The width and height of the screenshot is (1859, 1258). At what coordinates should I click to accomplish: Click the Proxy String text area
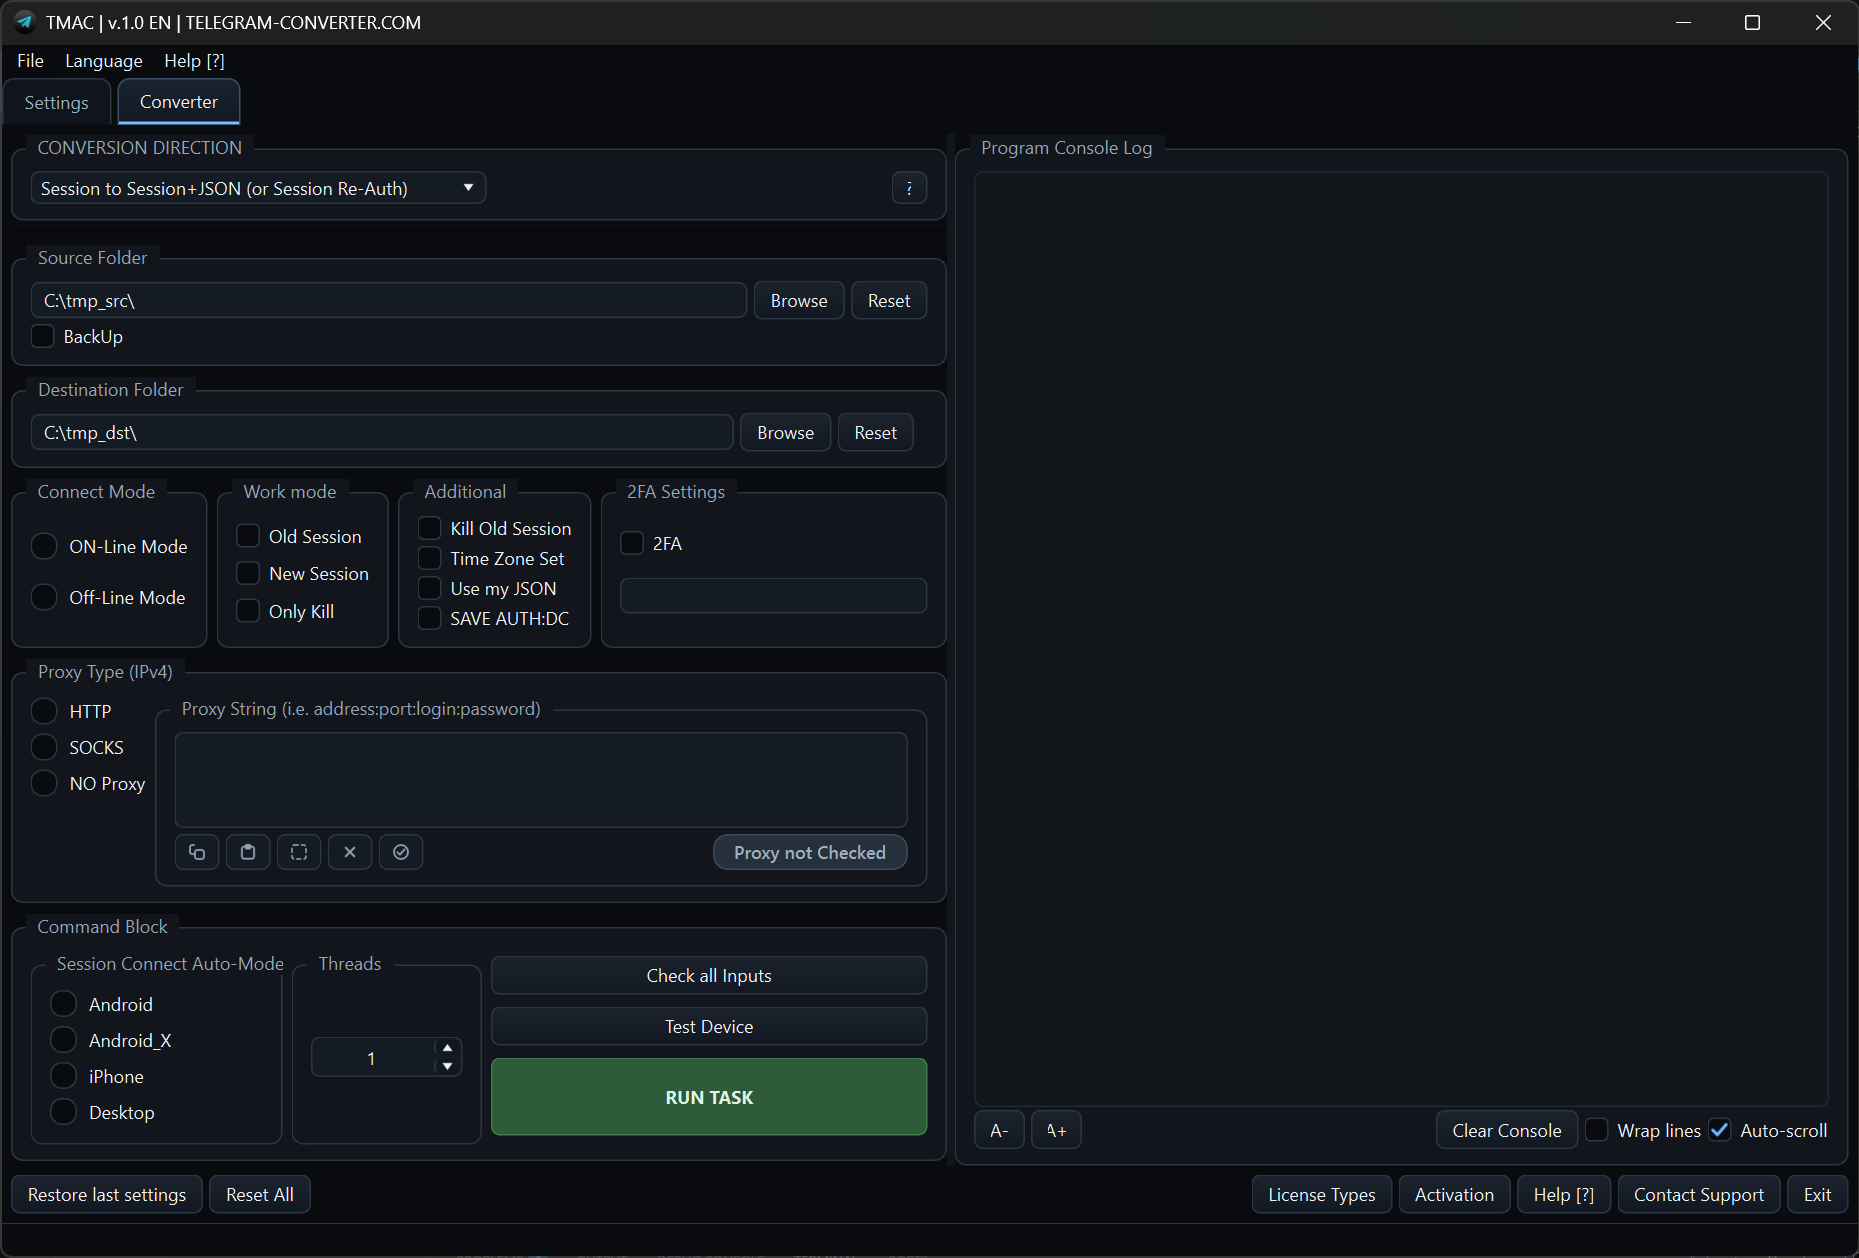pos(541,780)
